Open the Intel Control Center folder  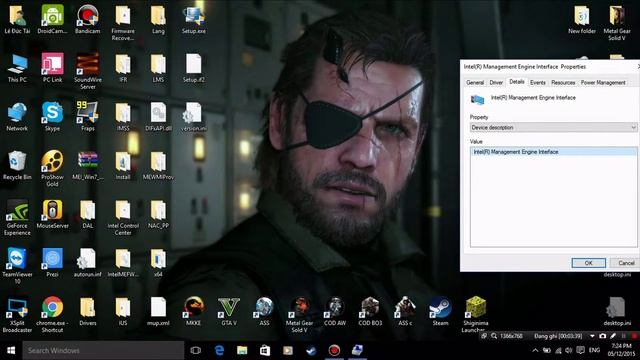coord(123,217)
